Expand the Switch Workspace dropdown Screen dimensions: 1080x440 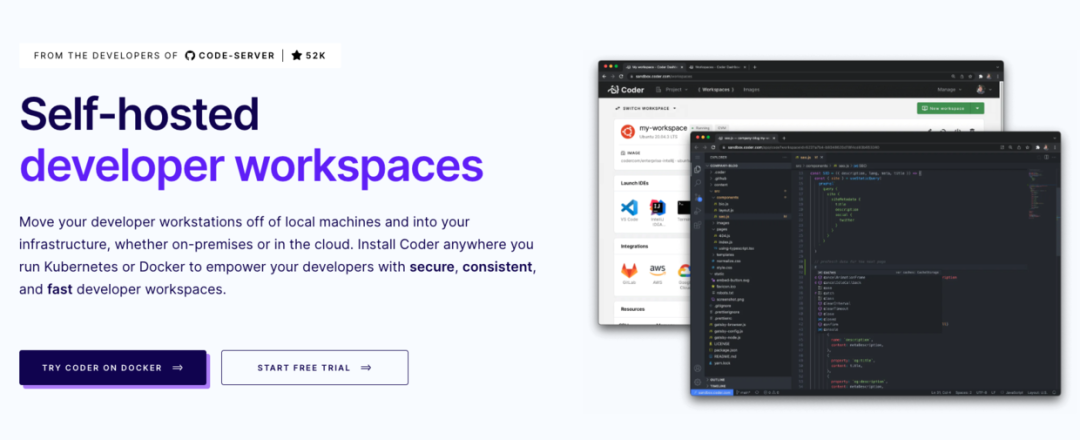pyautogui.click(x=645, y=108)
